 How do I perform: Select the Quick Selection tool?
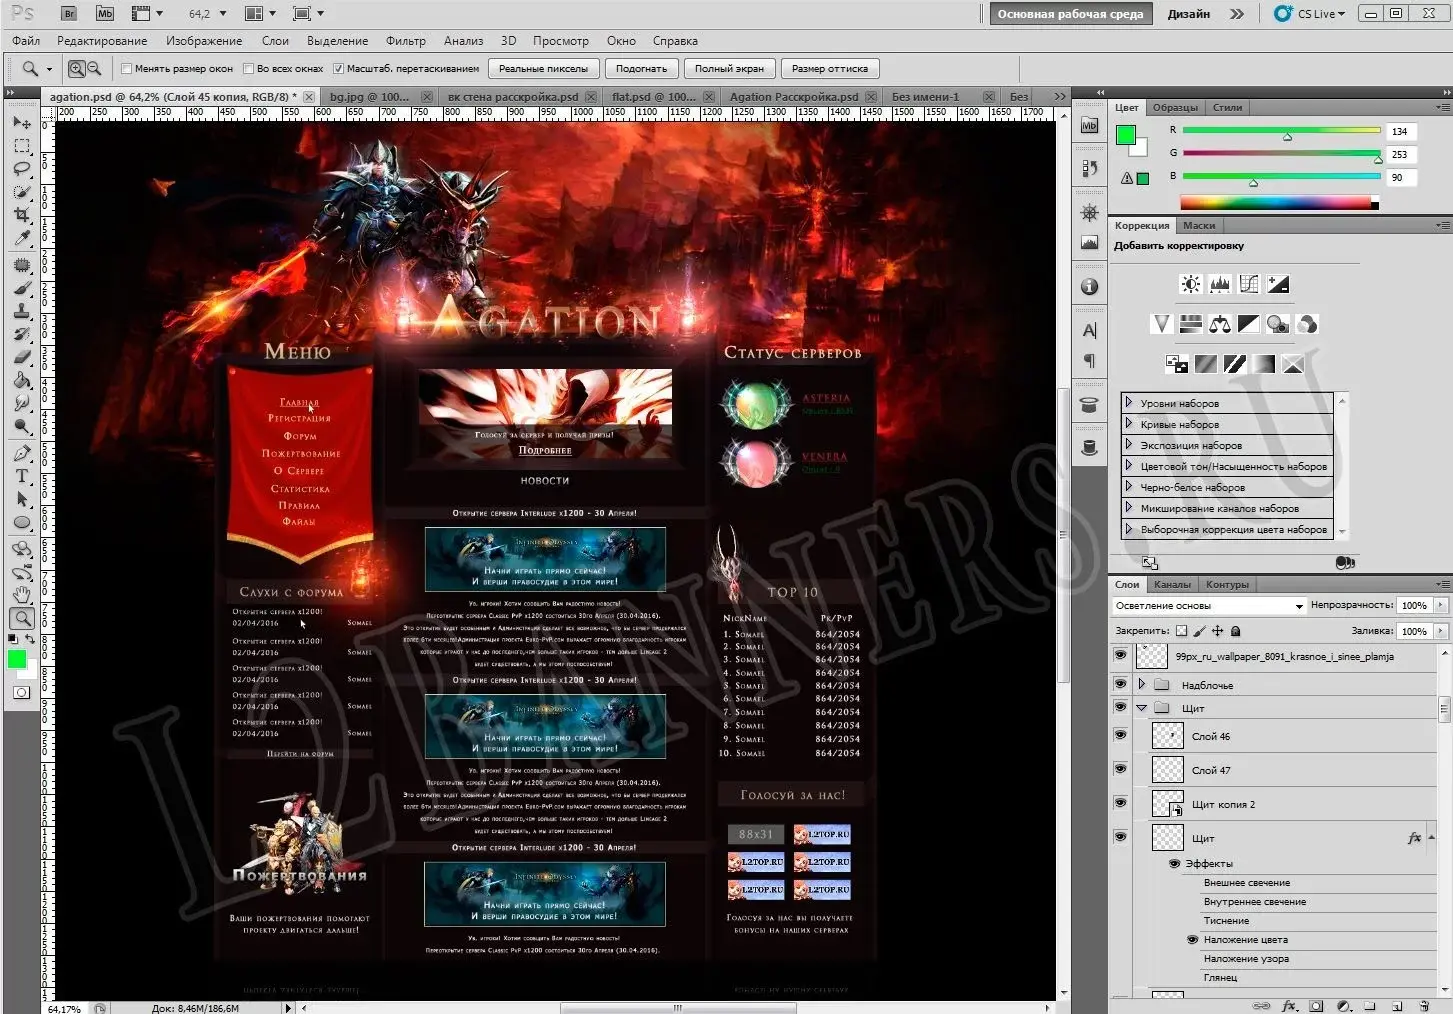(x=22, y=192)
